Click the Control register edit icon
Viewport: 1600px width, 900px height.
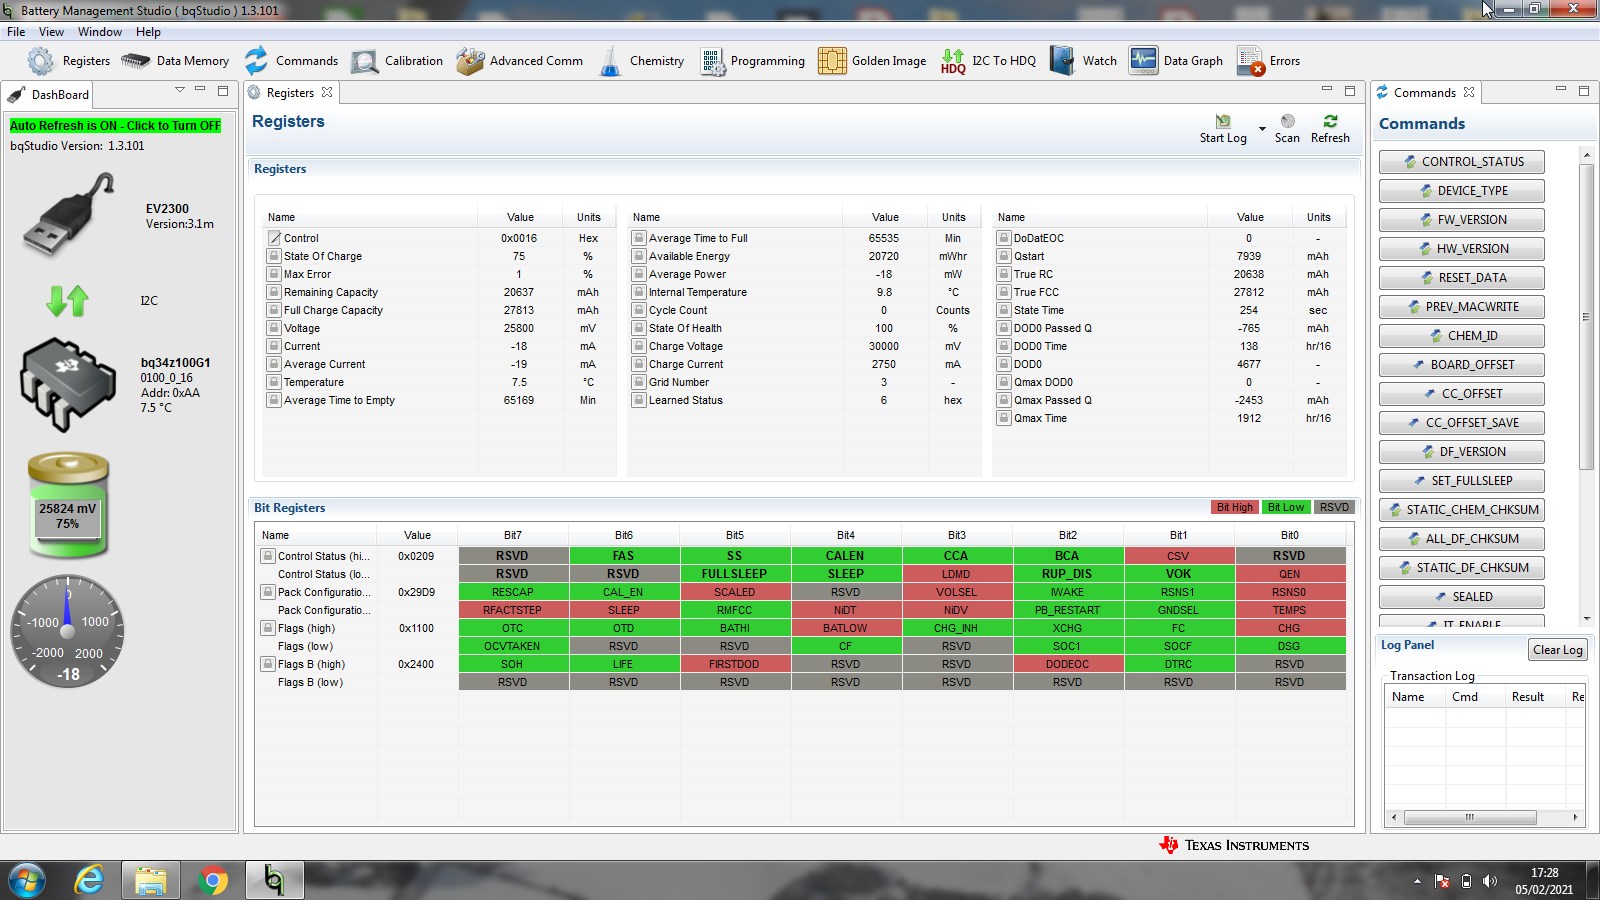click(x=274, y=238)
